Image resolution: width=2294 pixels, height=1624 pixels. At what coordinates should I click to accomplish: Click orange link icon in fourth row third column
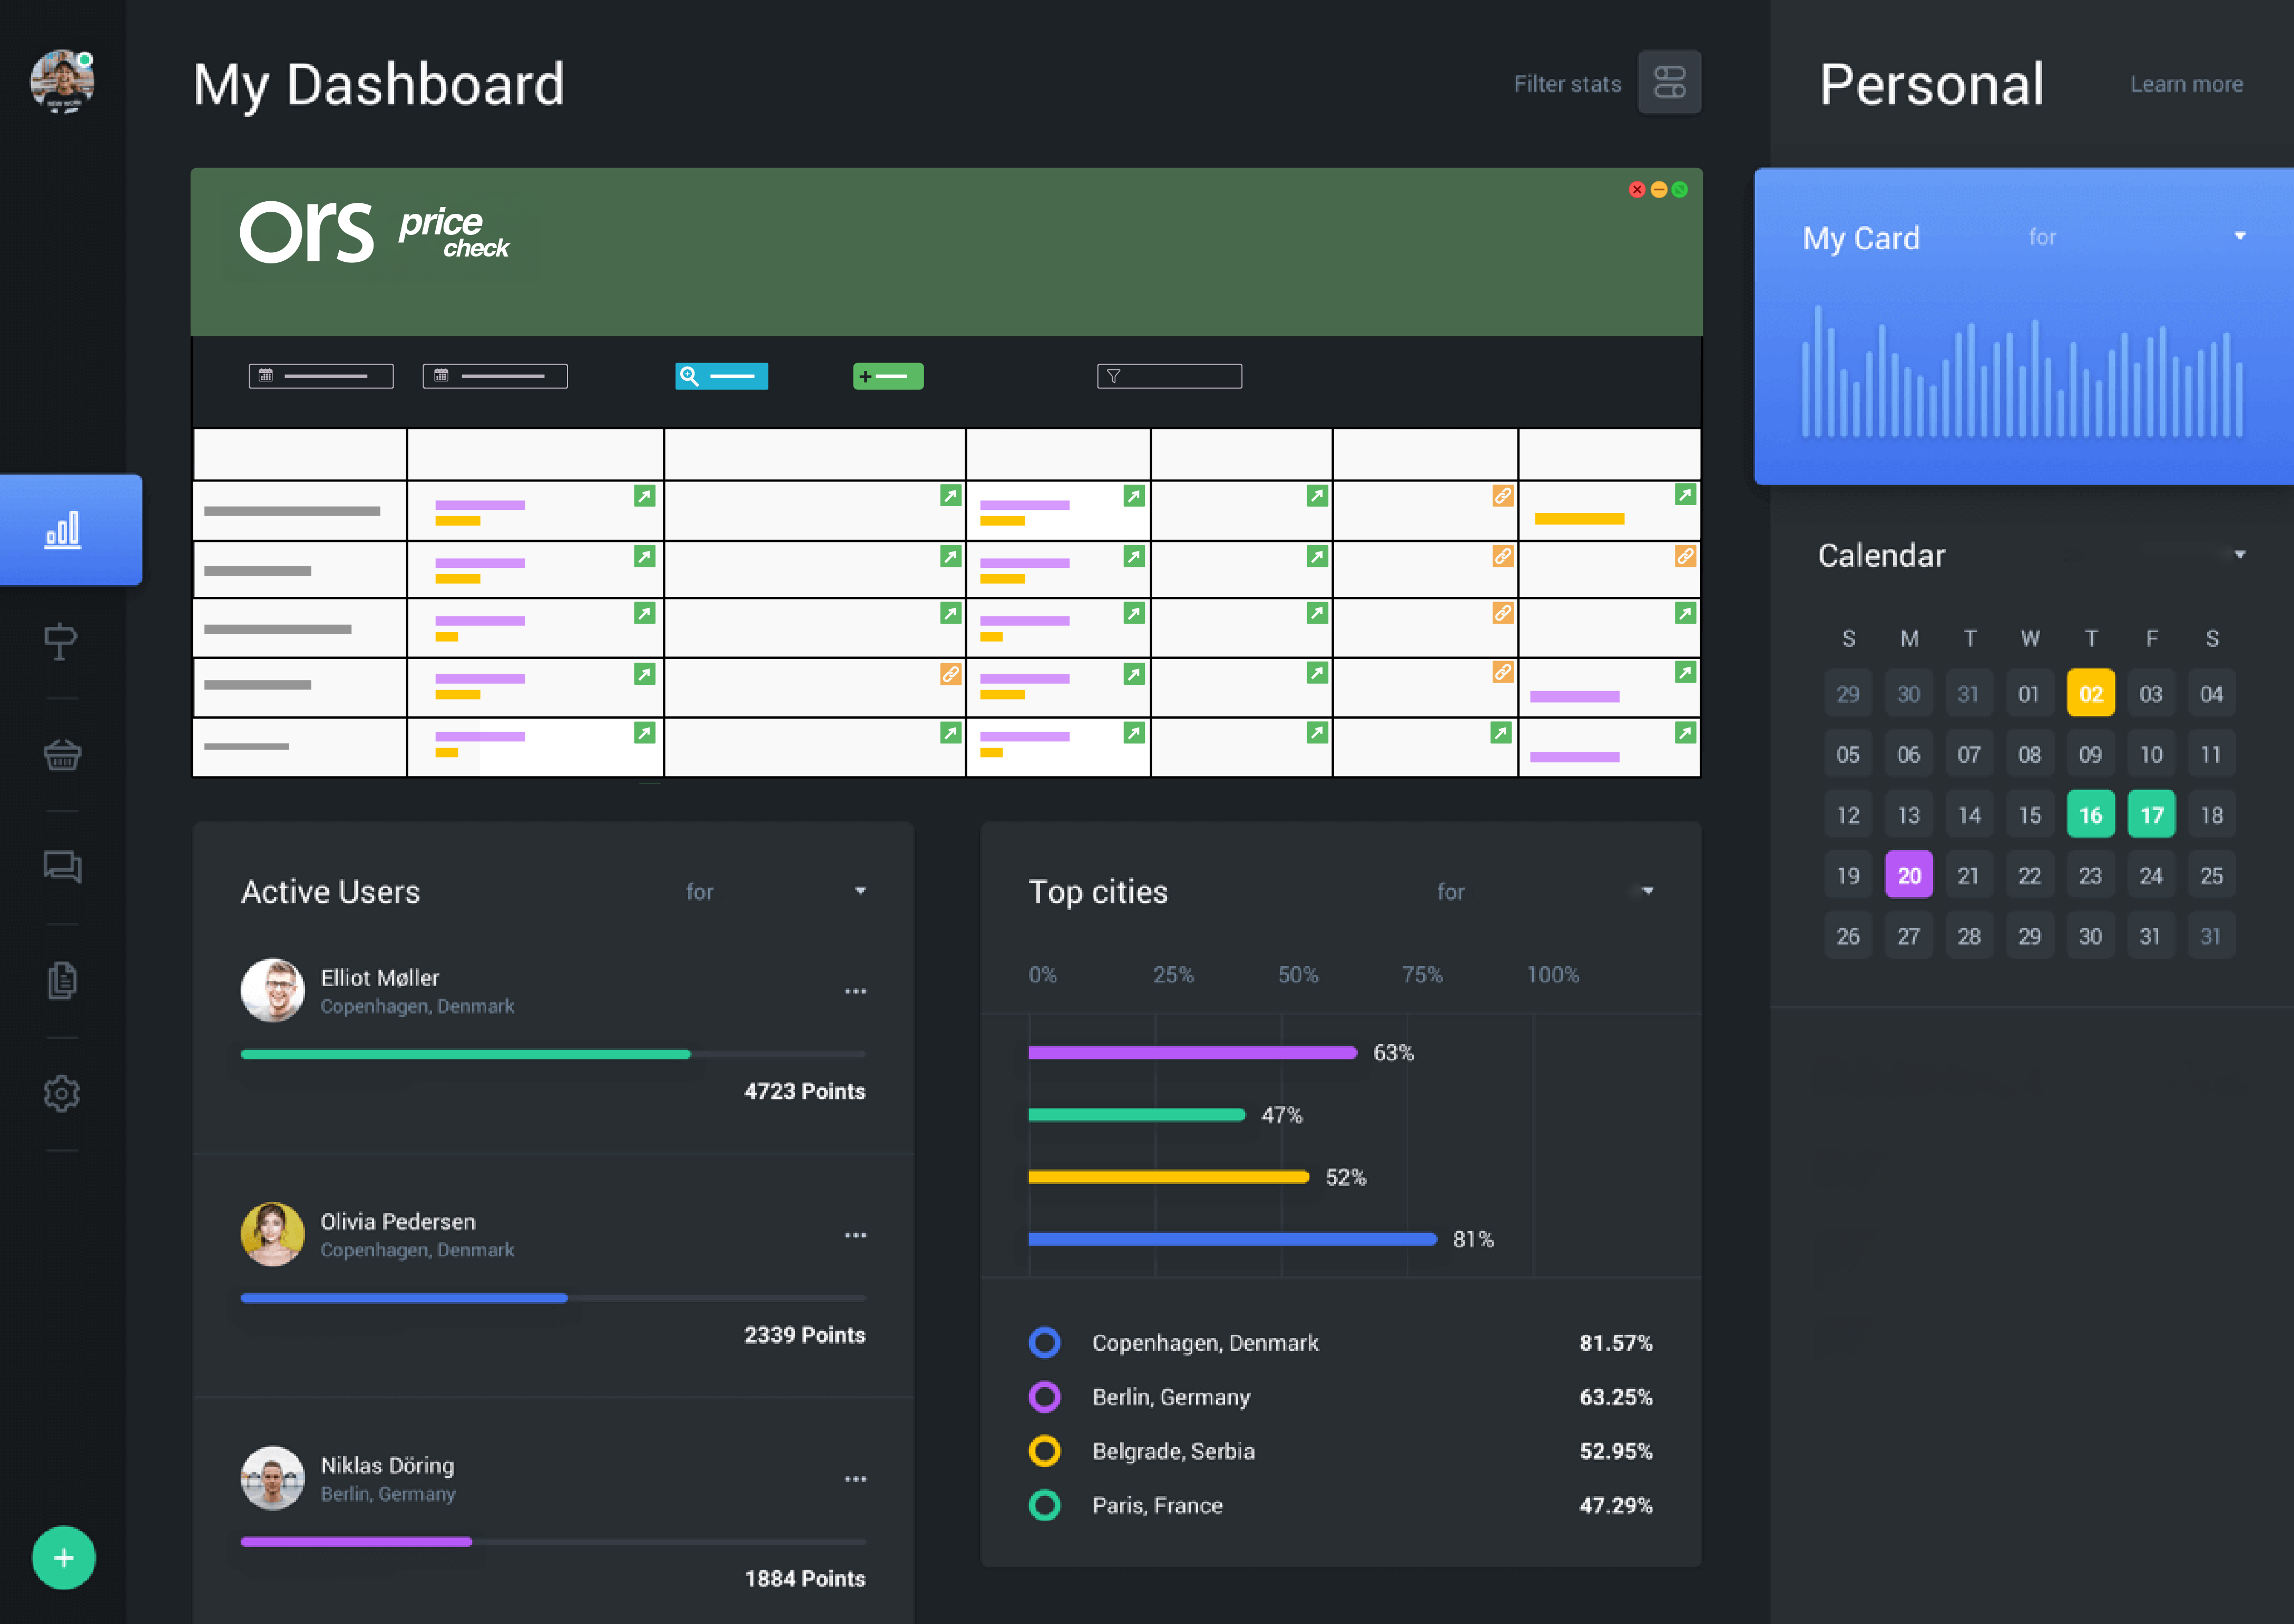(x=950, y=674)
